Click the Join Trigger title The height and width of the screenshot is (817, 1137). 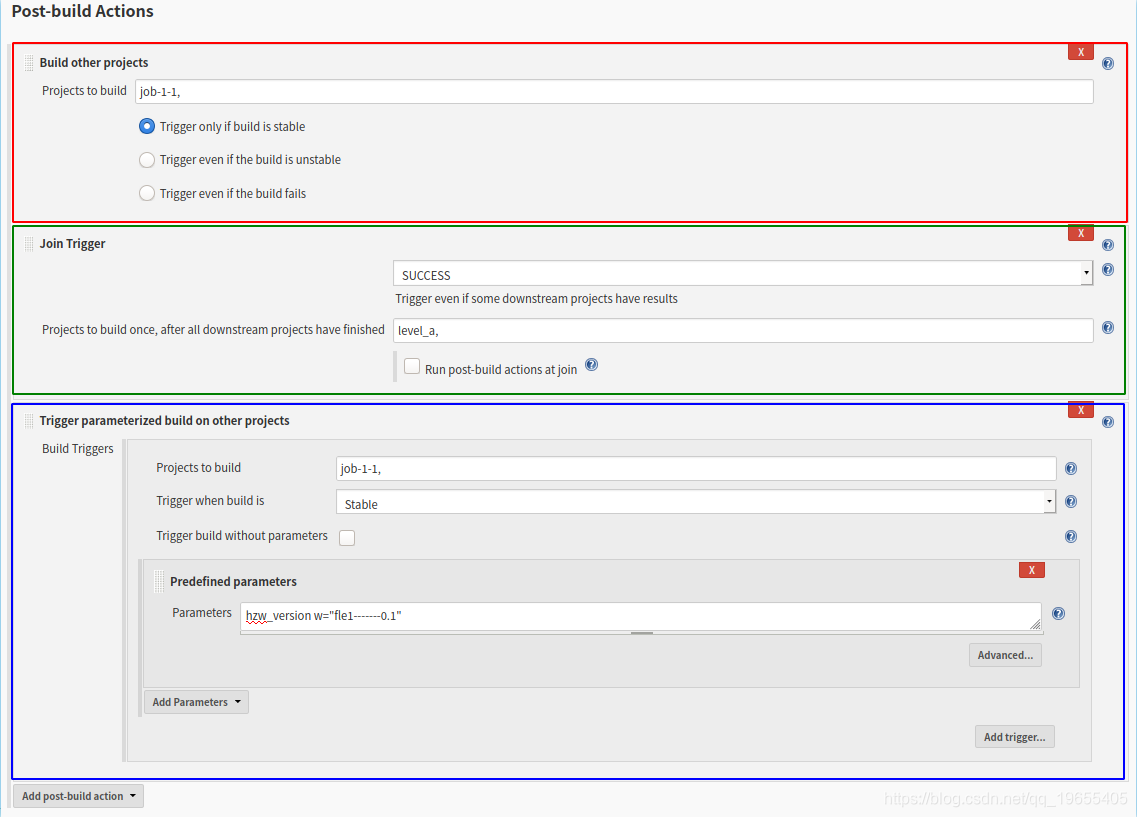point(73,244)
